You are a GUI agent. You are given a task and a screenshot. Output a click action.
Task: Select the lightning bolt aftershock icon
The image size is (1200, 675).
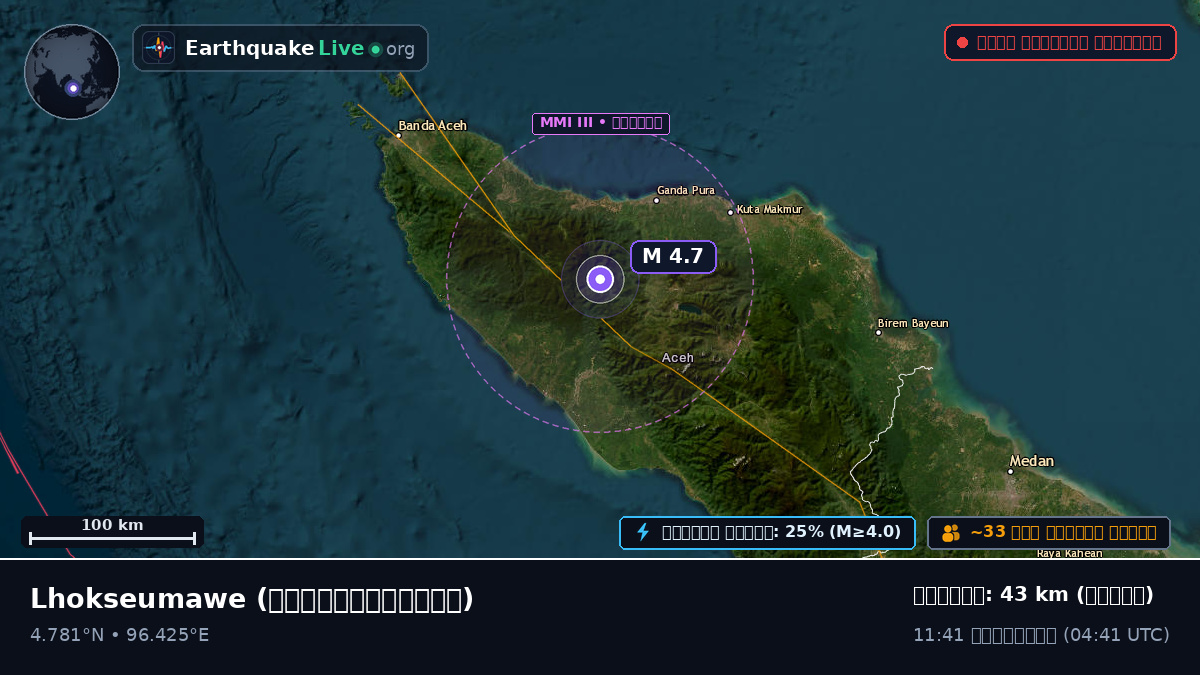[643, 532]
